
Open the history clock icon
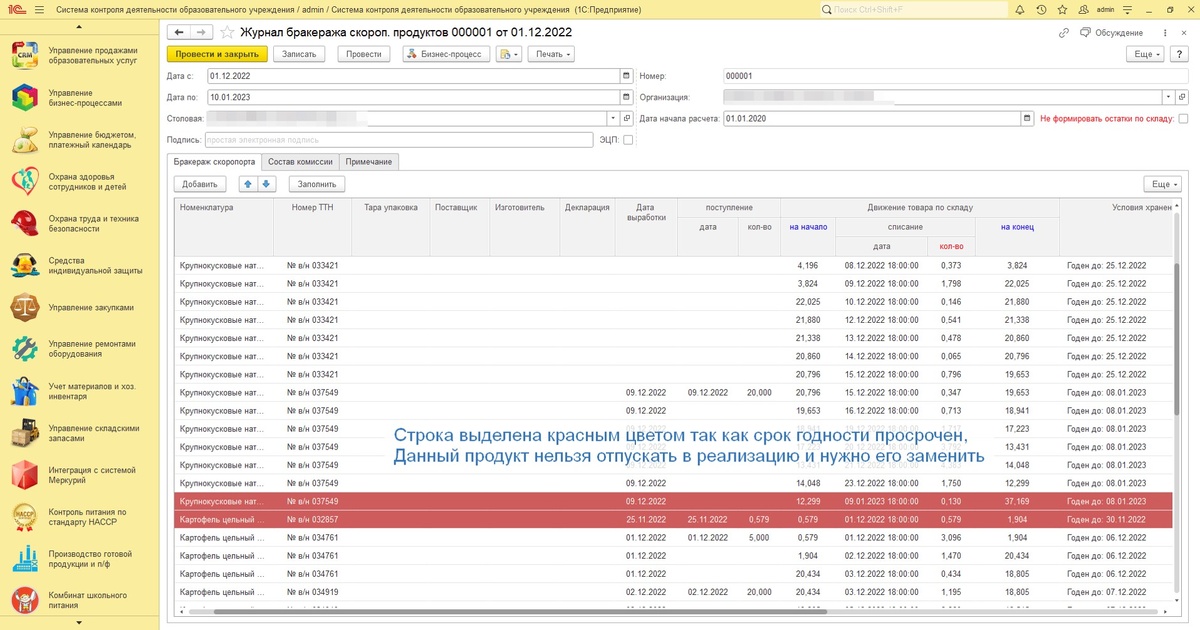pyautogui.click(x=1042, y=9)
